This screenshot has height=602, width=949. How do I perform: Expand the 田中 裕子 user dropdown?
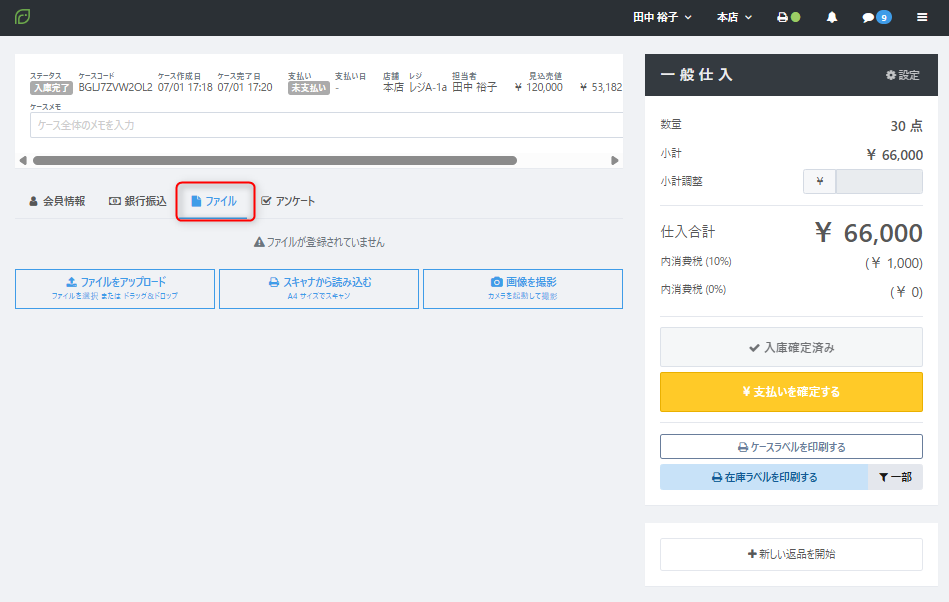tap(662, 18)
